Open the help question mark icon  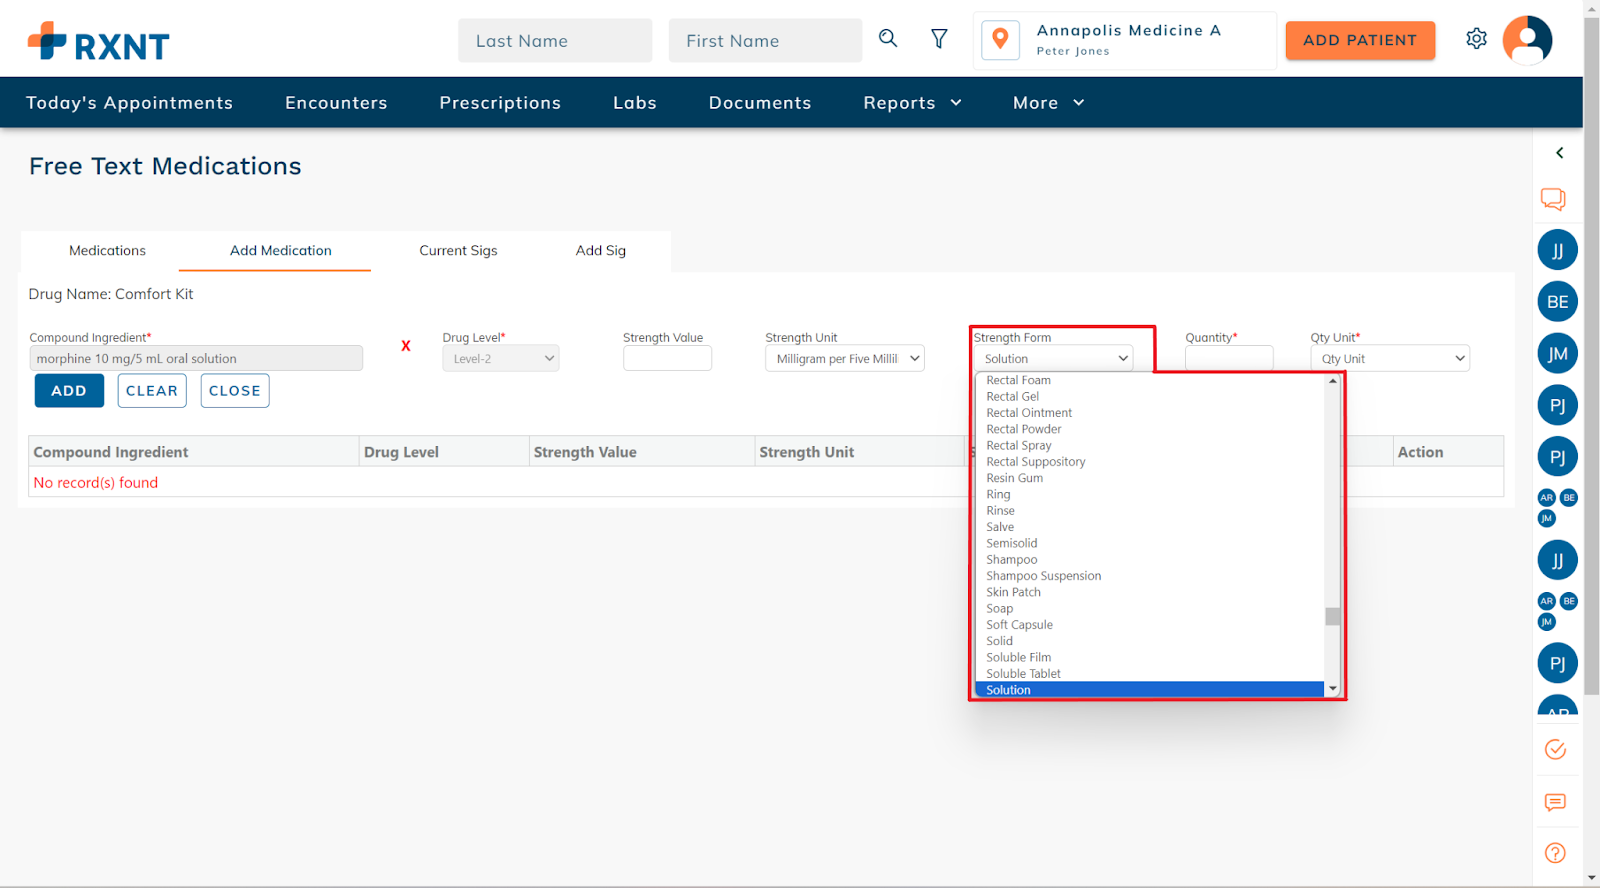coord(1555,853)
